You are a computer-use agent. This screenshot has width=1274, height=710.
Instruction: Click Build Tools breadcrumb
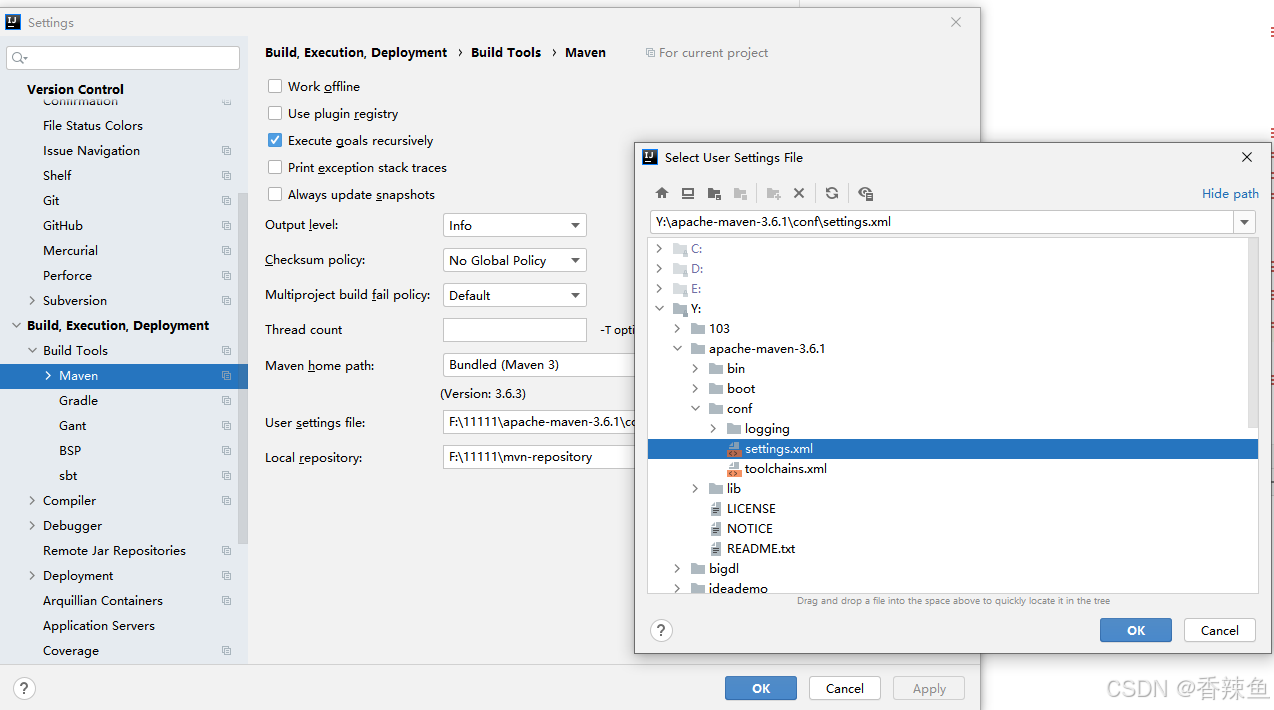click(x=506, y=53)
